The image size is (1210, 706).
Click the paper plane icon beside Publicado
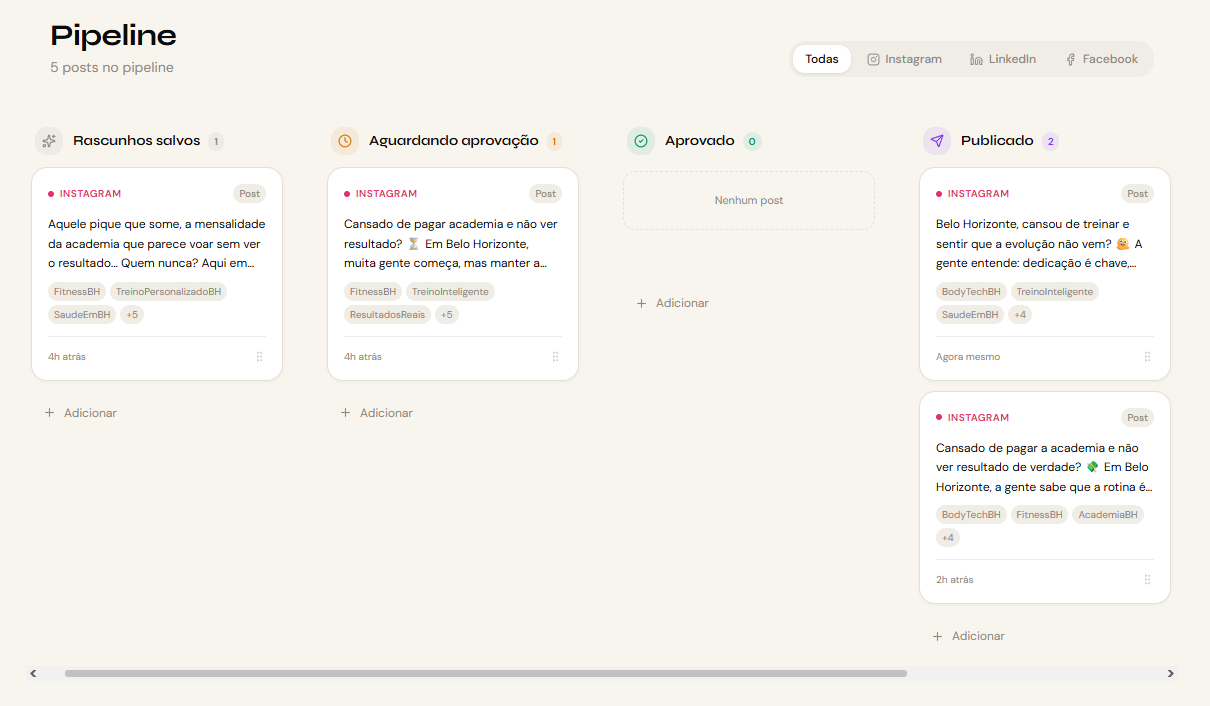click(x=937, y=141)
